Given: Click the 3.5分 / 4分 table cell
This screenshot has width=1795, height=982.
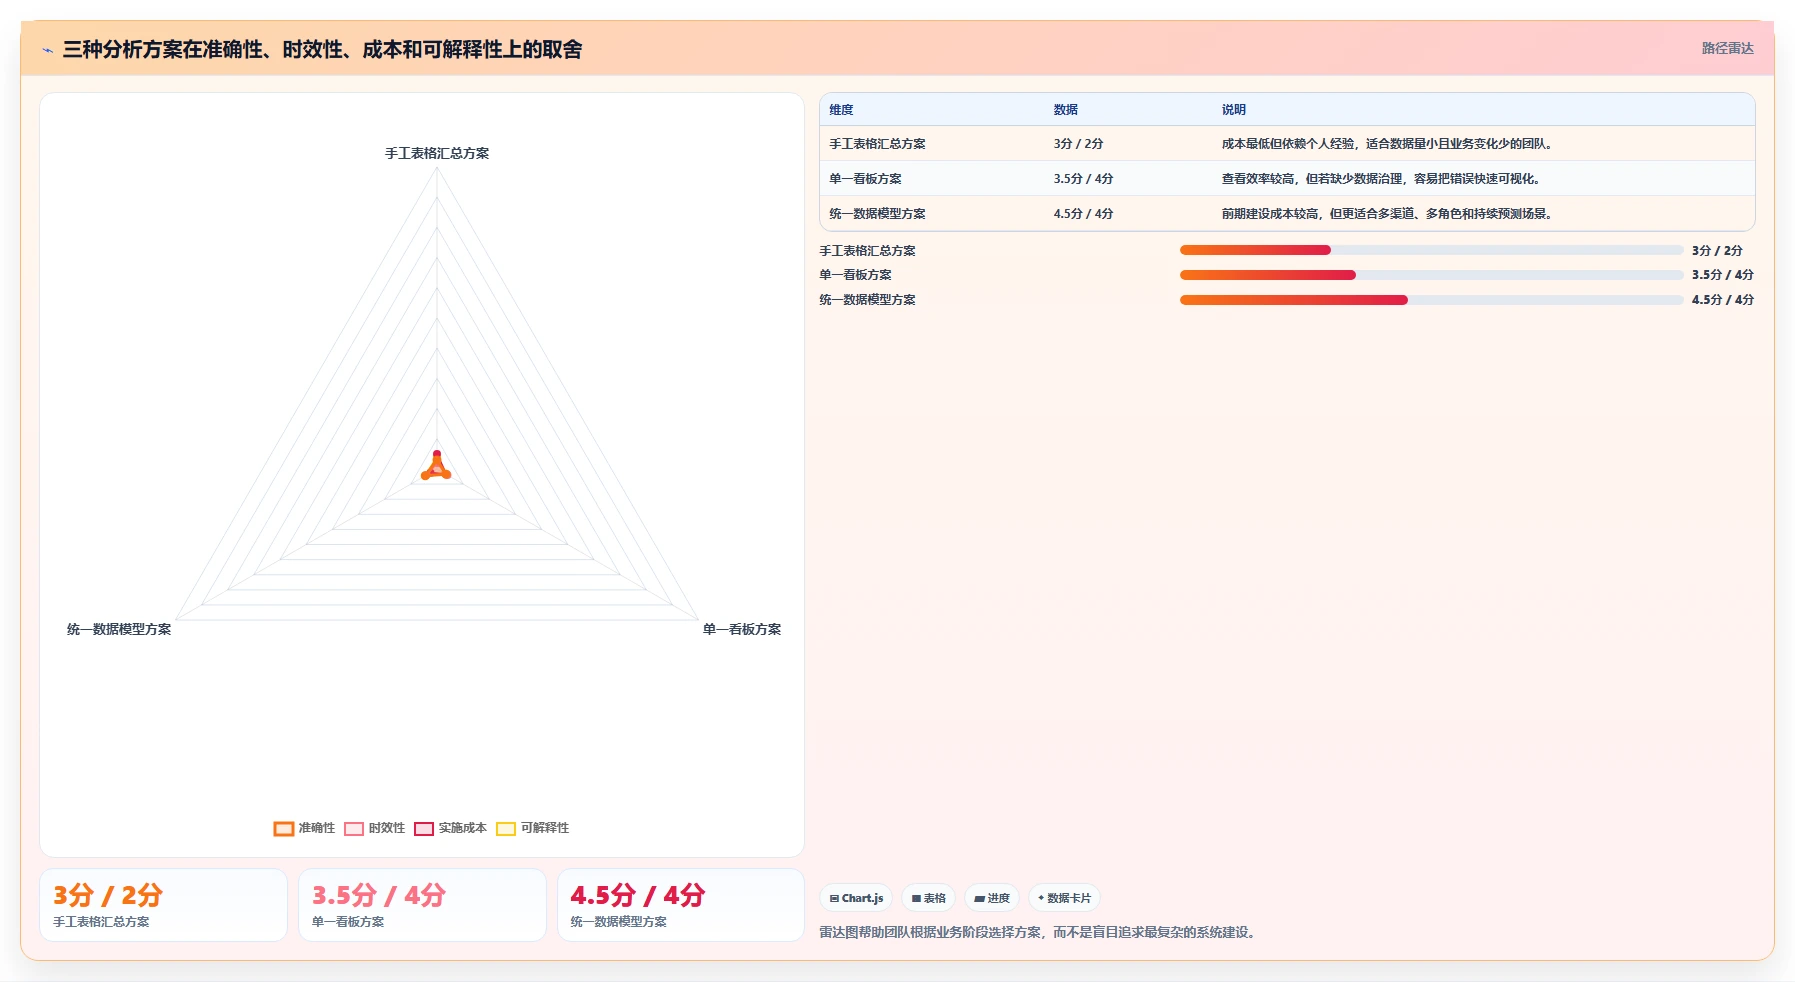Looking at the screenshot, I should [1083, 179].
